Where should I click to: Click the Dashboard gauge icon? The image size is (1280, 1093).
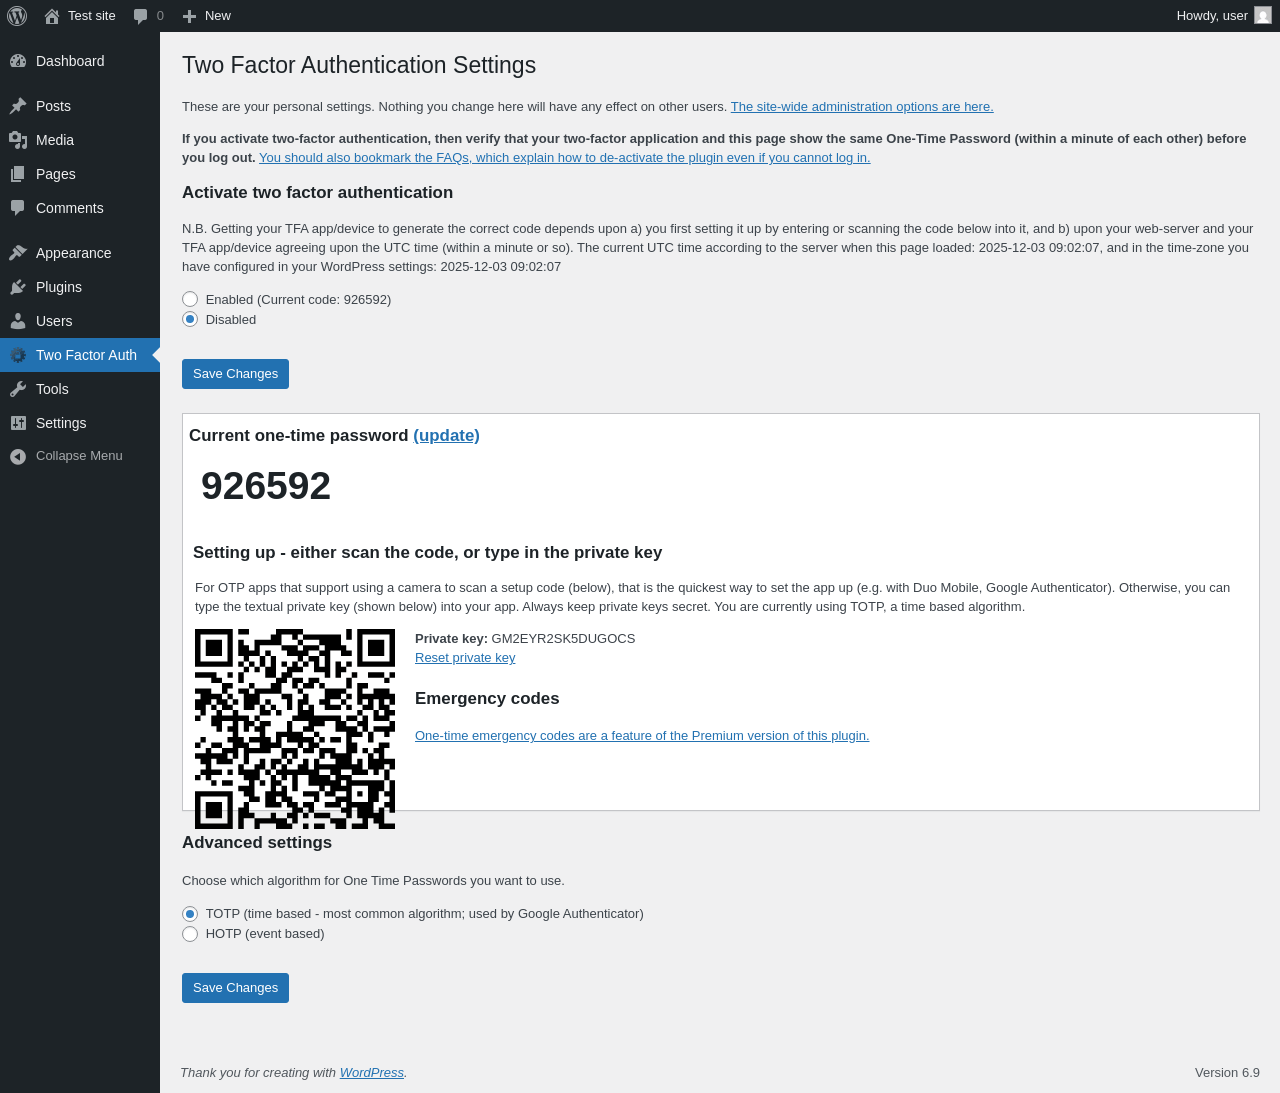point(18,61)
